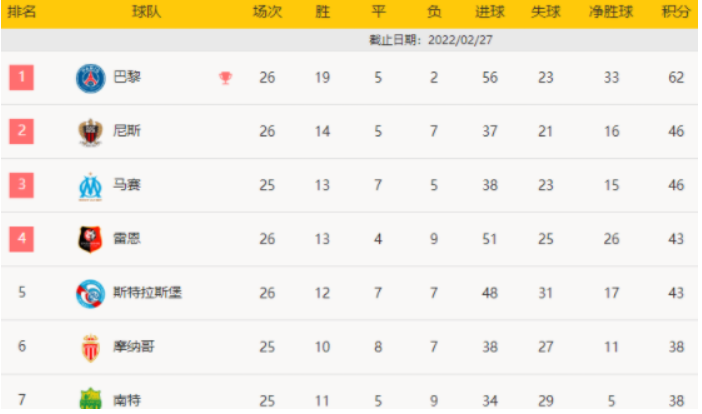The height and width of the screenshot is (414, 702).
Task: Sort by the 净胜球 column header
Action: pos(611,12)
